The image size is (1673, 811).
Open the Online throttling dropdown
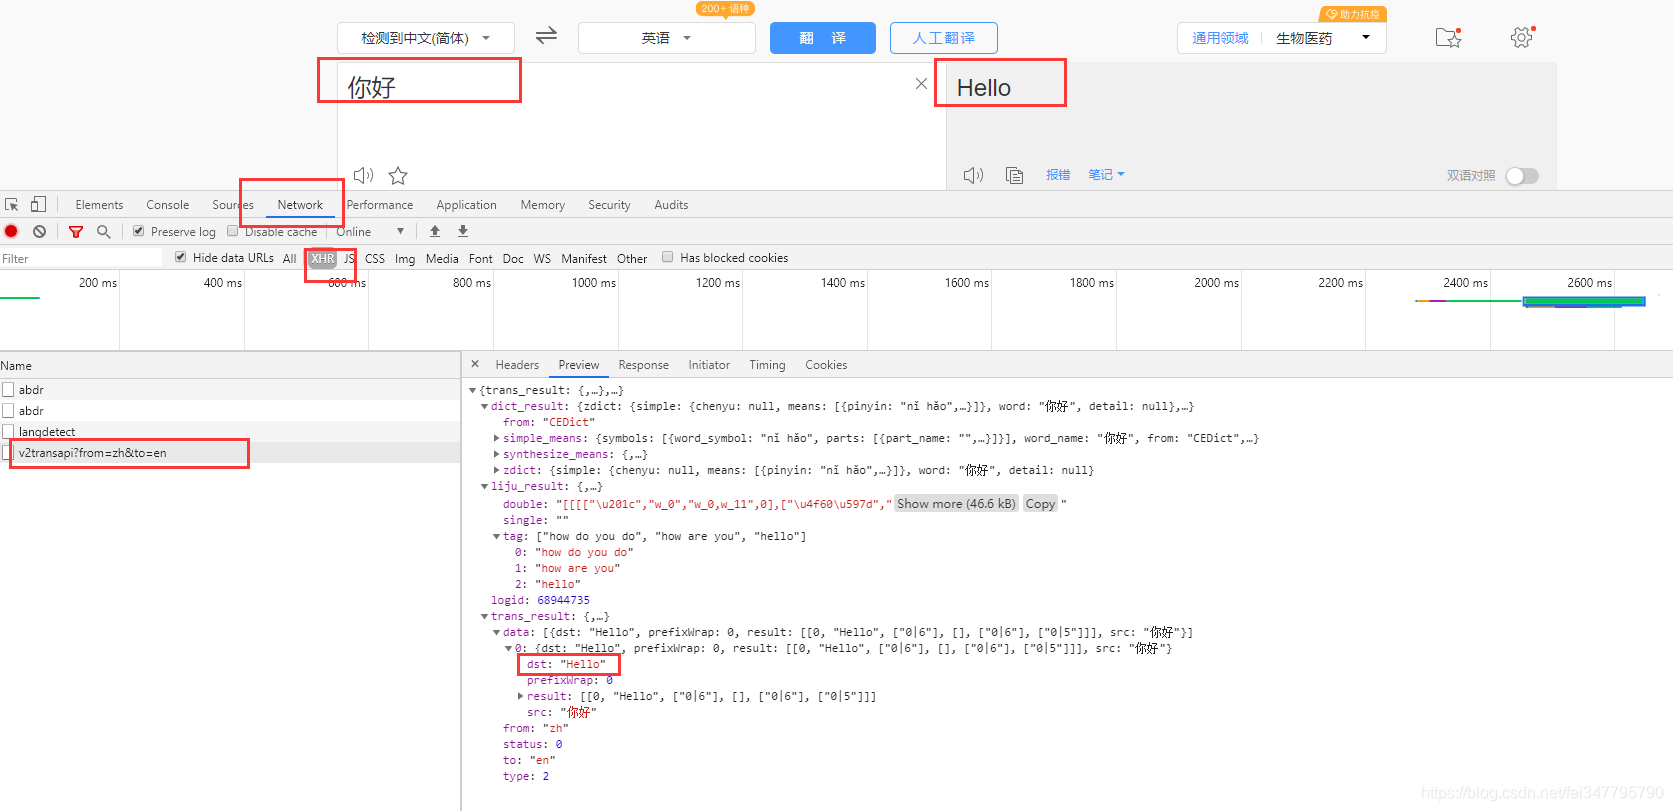click(x=370, y=231)
